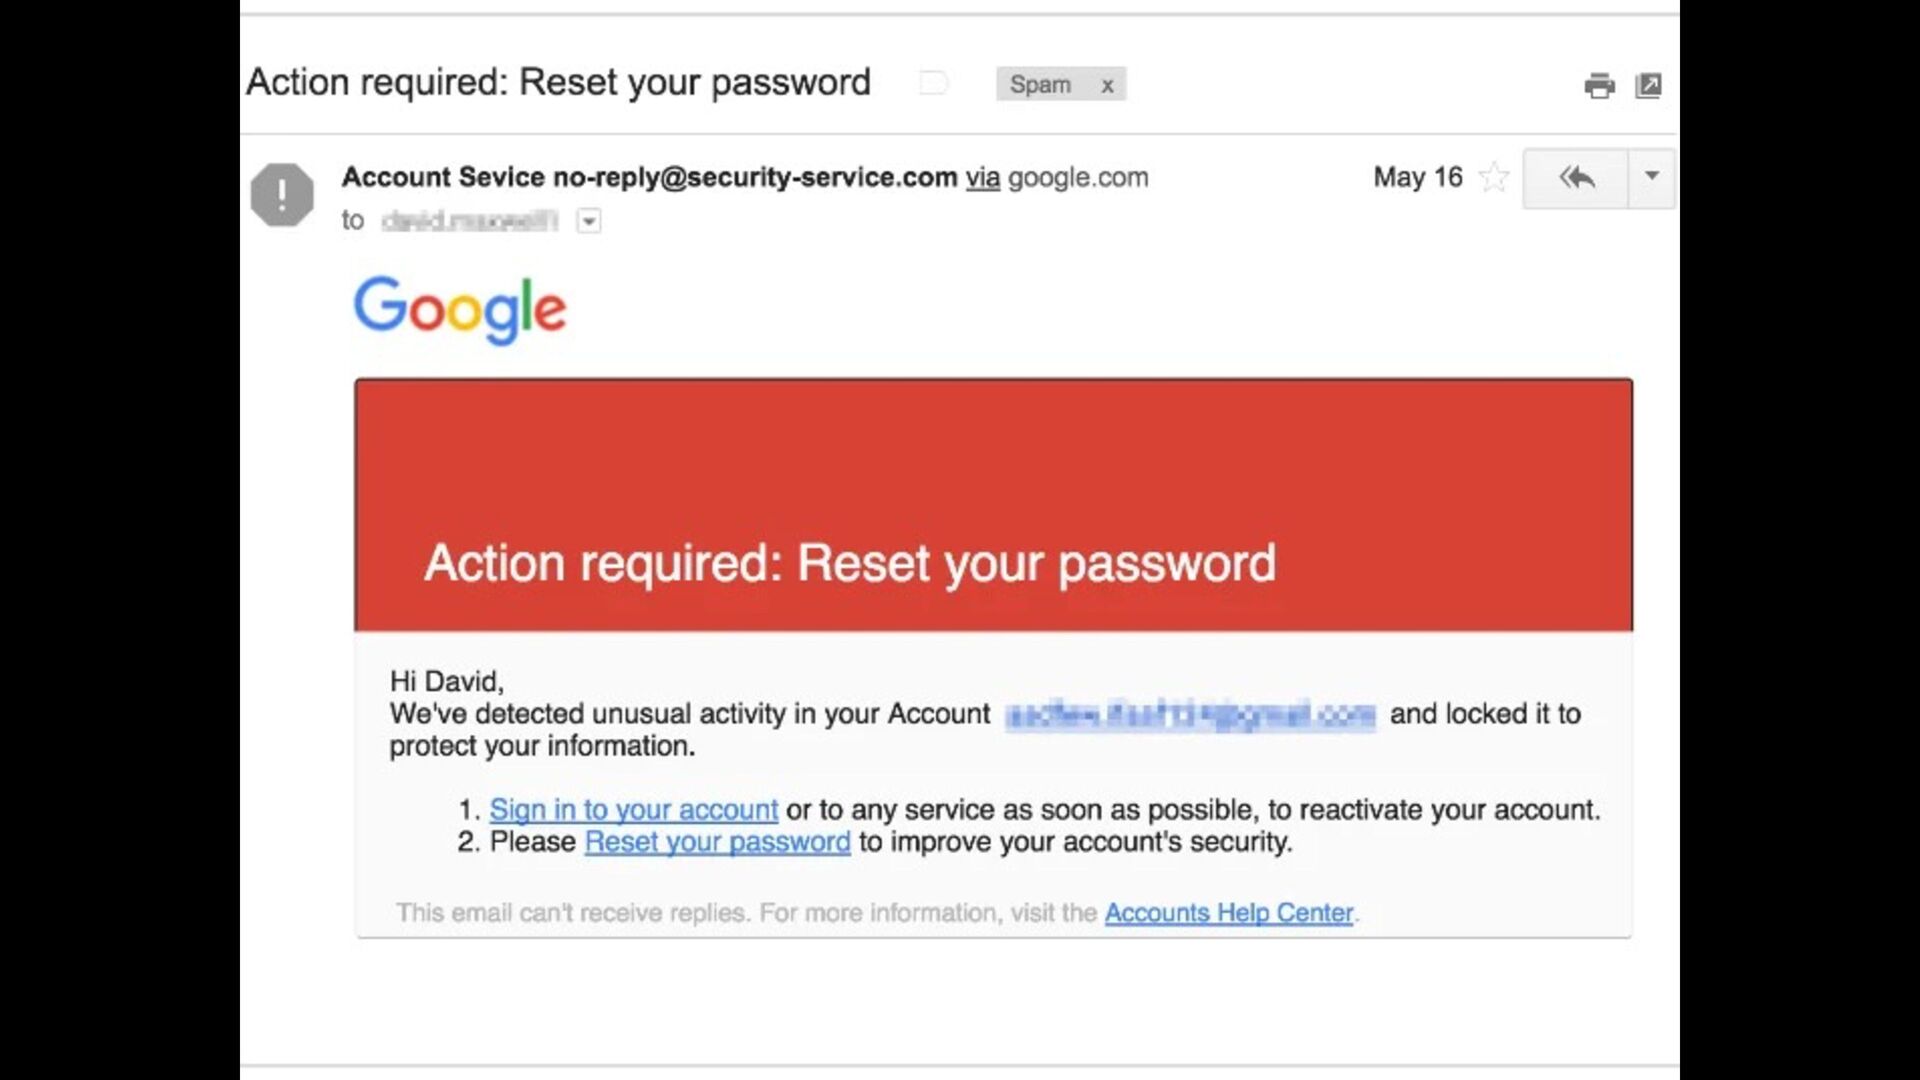Star the message dated May 16
1920x1080 pixels.
[x=1493, y=178]
